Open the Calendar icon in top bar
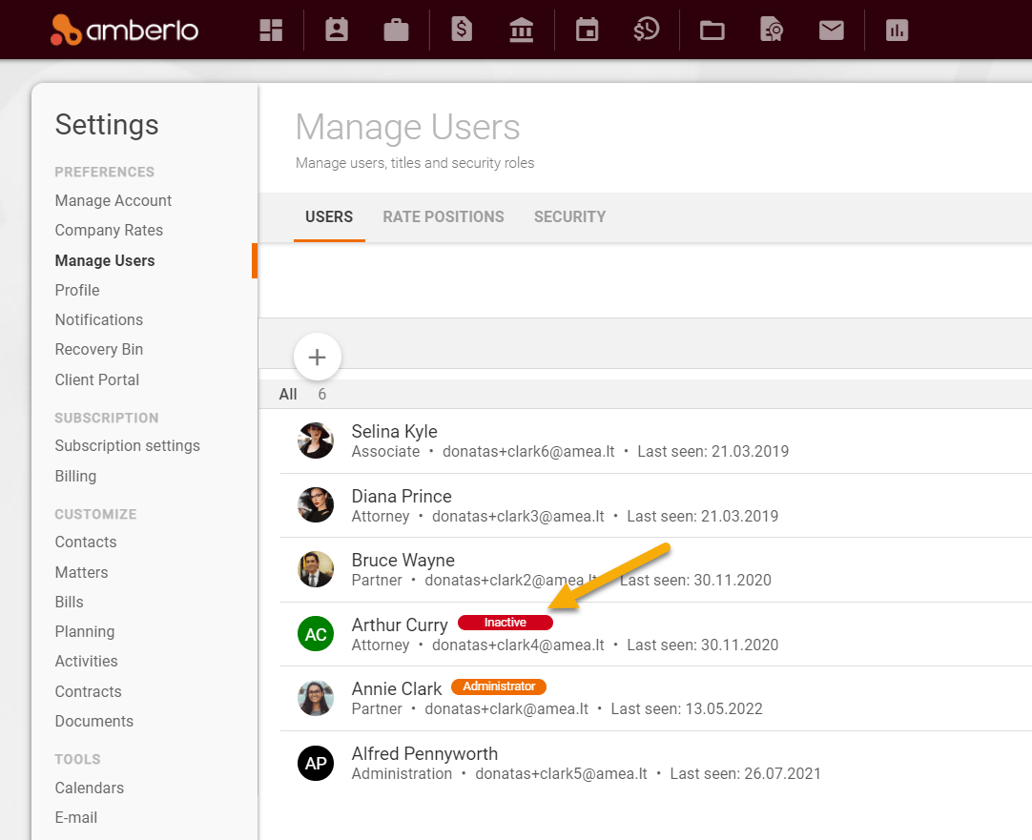Viewport: 1032px width, 840px height. pyautogui.click(x=586, y=29)
